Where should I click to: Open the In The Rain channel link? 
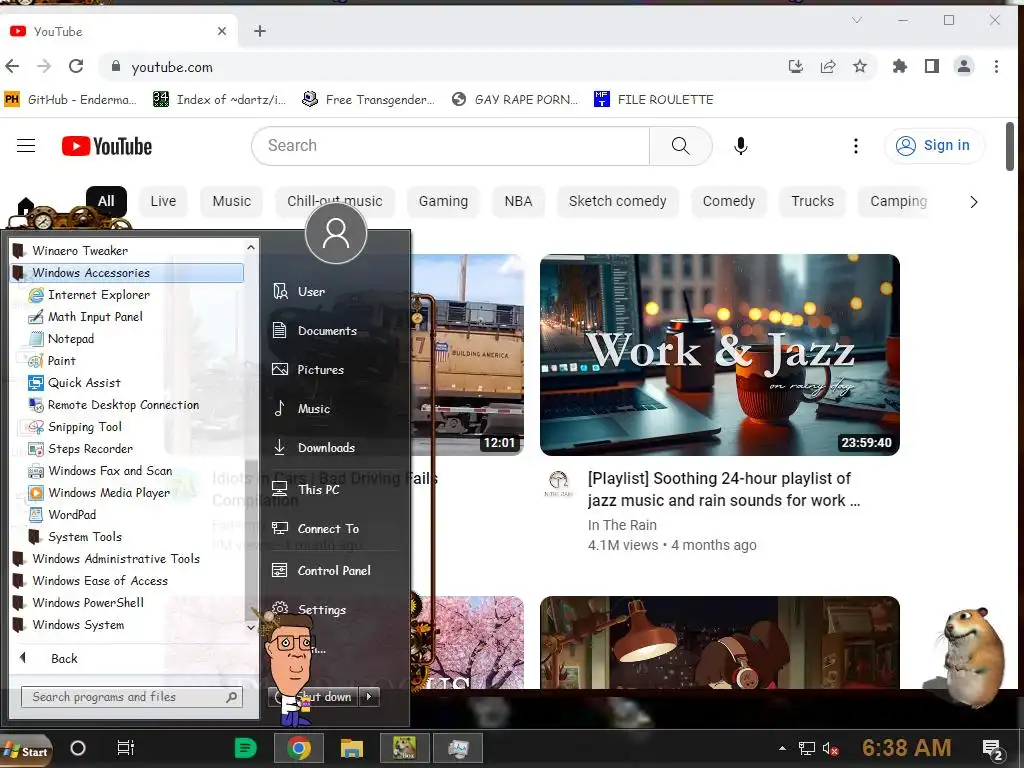[622, 525]
